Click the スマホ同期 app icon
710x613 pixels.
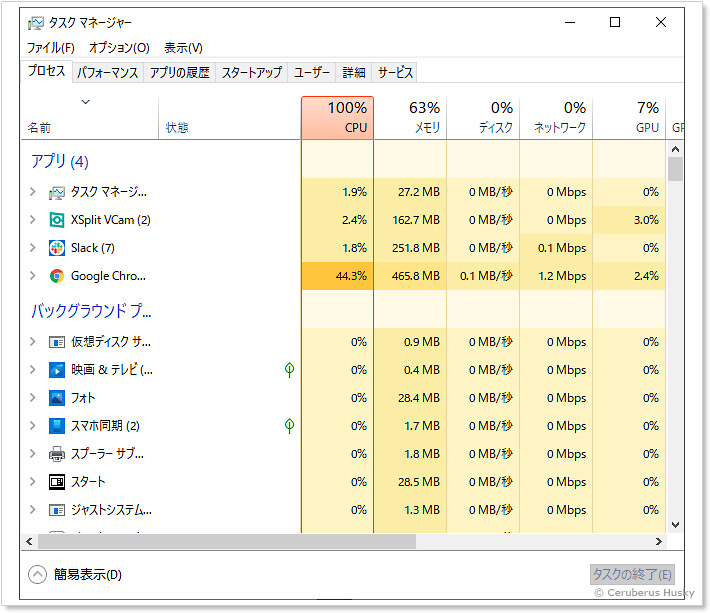pos(57,426)
